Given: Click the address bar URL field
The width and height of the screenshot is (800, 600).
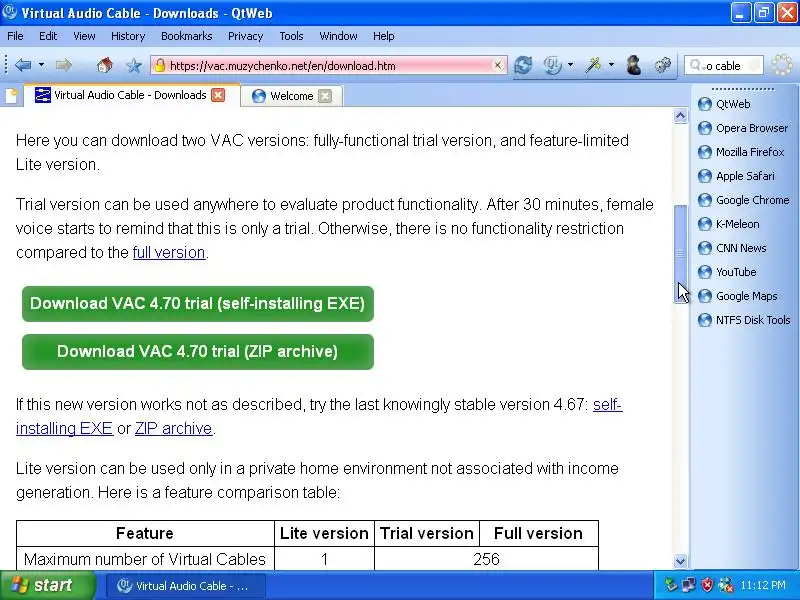Looking at the screenshot, I should pyautogui.click(x=329, y=65).
